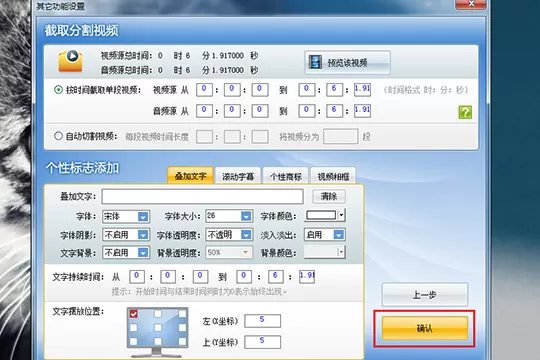Click 文字持续时间 end minute field showing 6

tap(276, 277)
